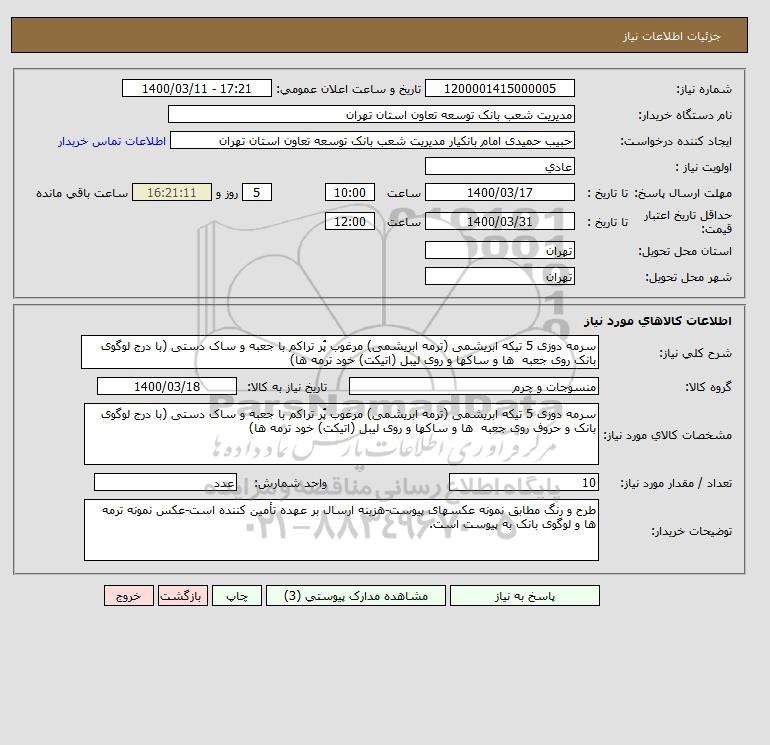The image size is (770, 745).
Task: Click the نام دستگاه خریدار field
Action: [x=371, y=114]
